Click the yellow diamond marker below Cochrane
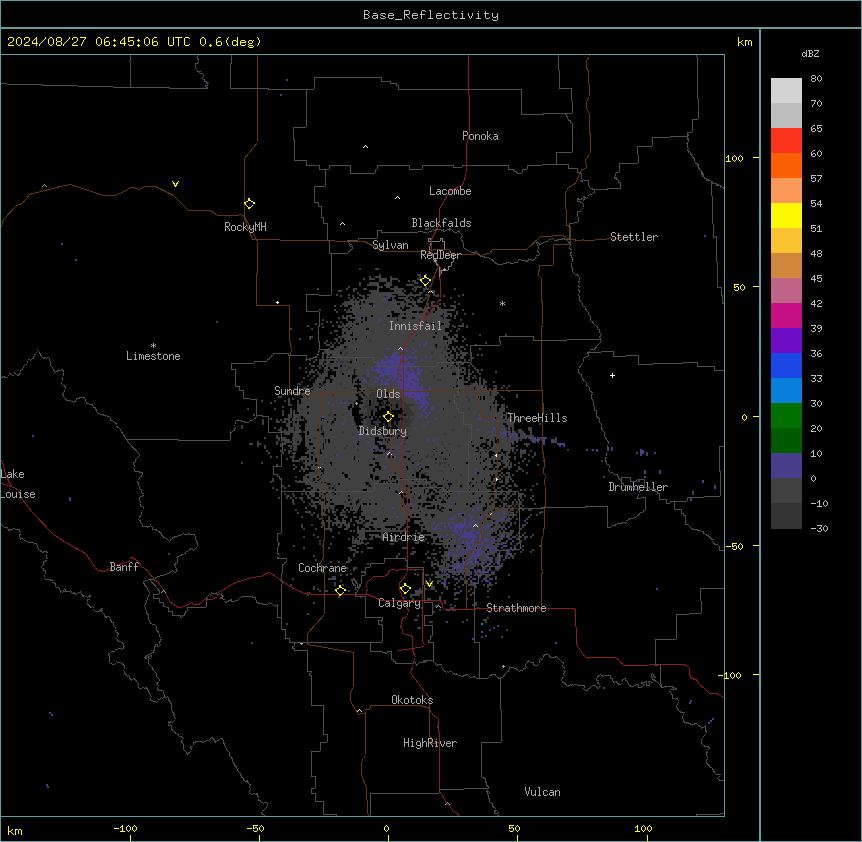Screen dimensions: 862x842 tap(340, 591)
